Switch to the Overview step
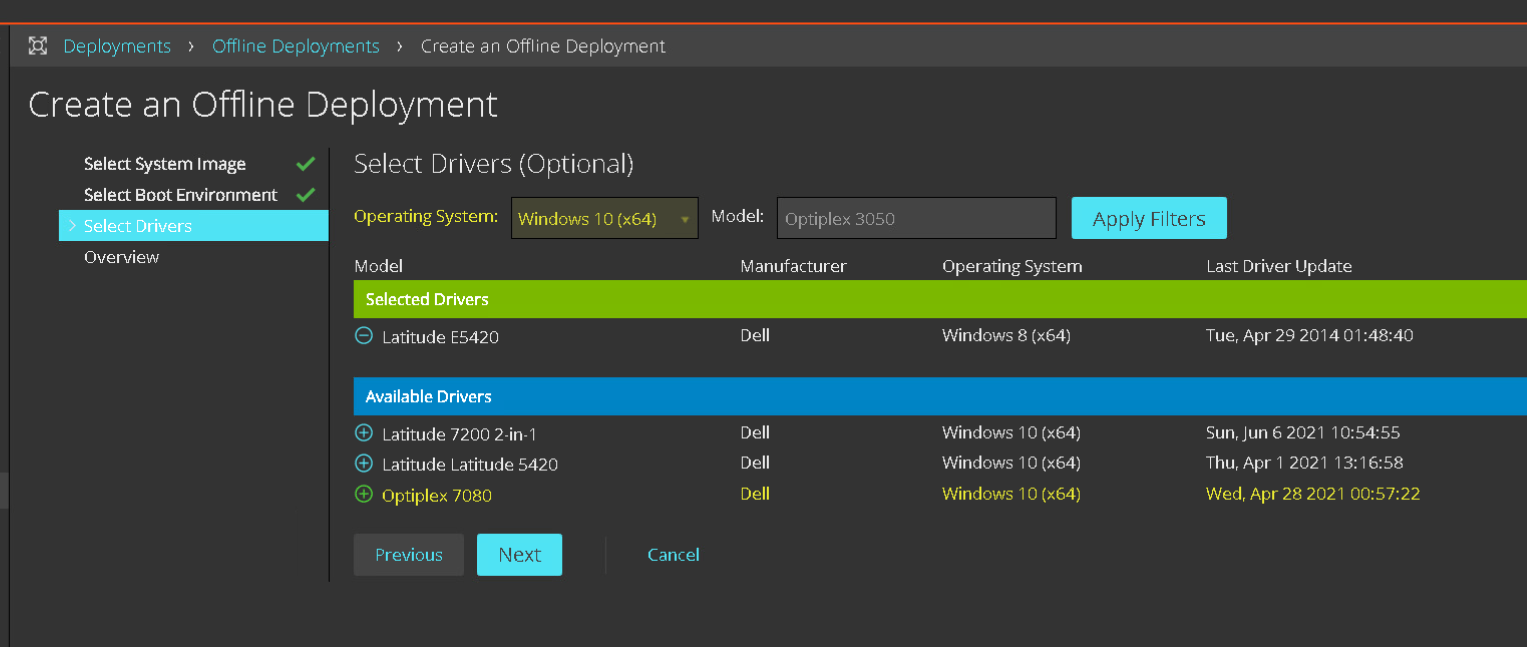The image size is (1527, 647). pyautogui.click(x=121, y=257)
